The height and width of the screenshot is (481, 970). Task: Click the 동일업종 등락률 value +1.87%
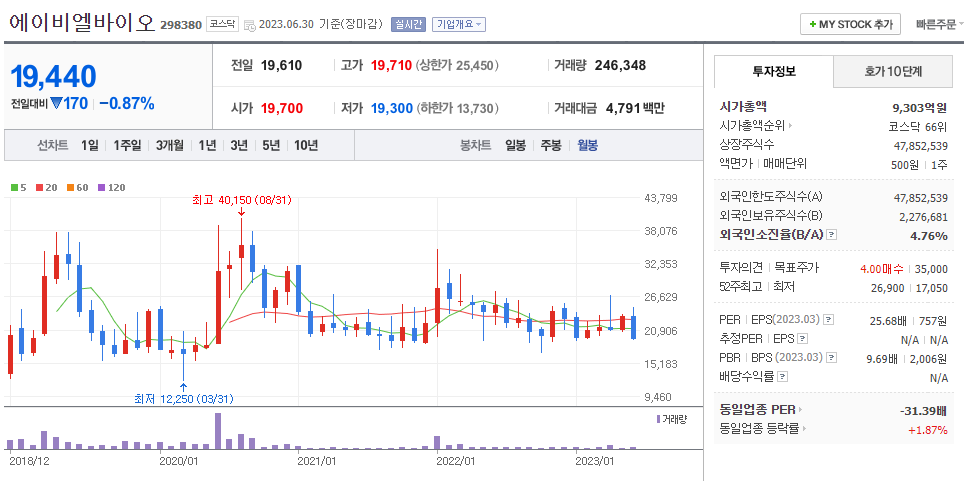(x=927, y=430)
